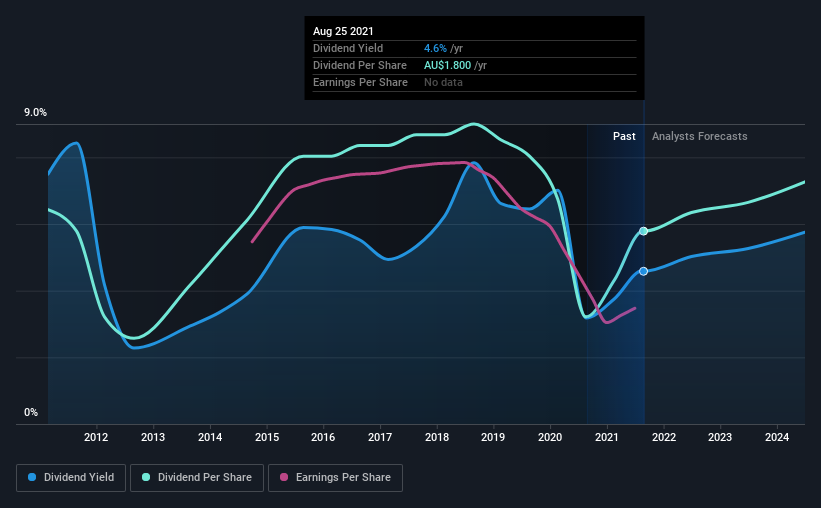Click the 2023 x-axis label
Screen dimensions: 821x508
(720, 437)
